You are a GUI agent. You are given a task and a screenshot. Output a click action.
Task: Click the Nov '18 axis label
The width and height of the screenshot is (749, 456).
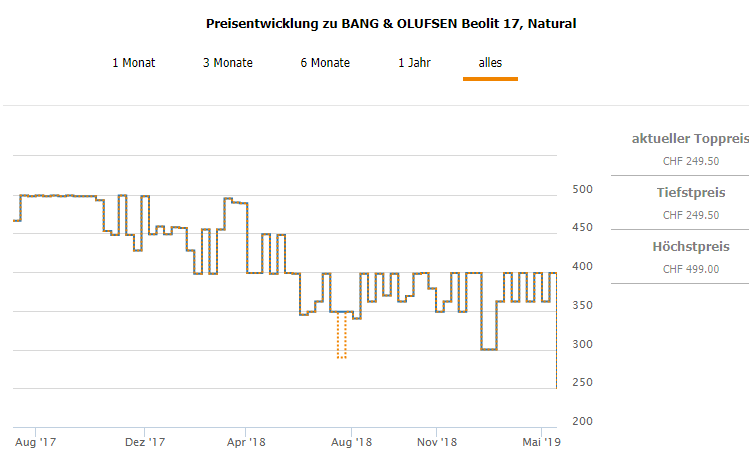coord(437,441)
